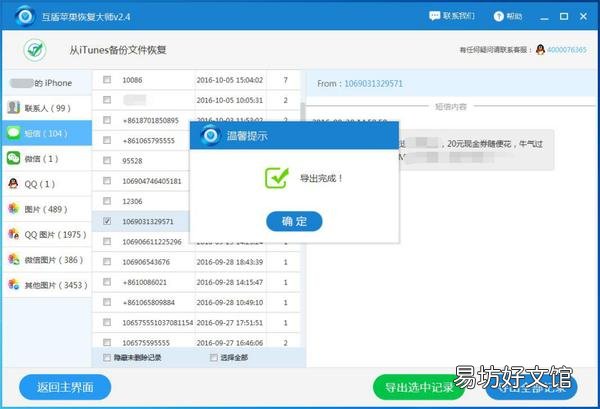Click the green checkmark iTunes recovery icon
The height and width of the screenshot is (409, 600).
click(35, 50)
